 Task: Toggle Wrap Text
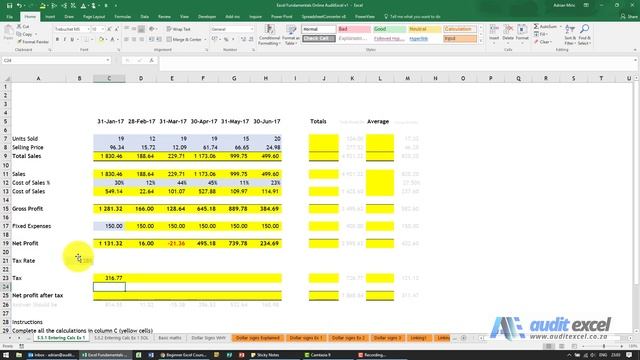tap(178, 29)
